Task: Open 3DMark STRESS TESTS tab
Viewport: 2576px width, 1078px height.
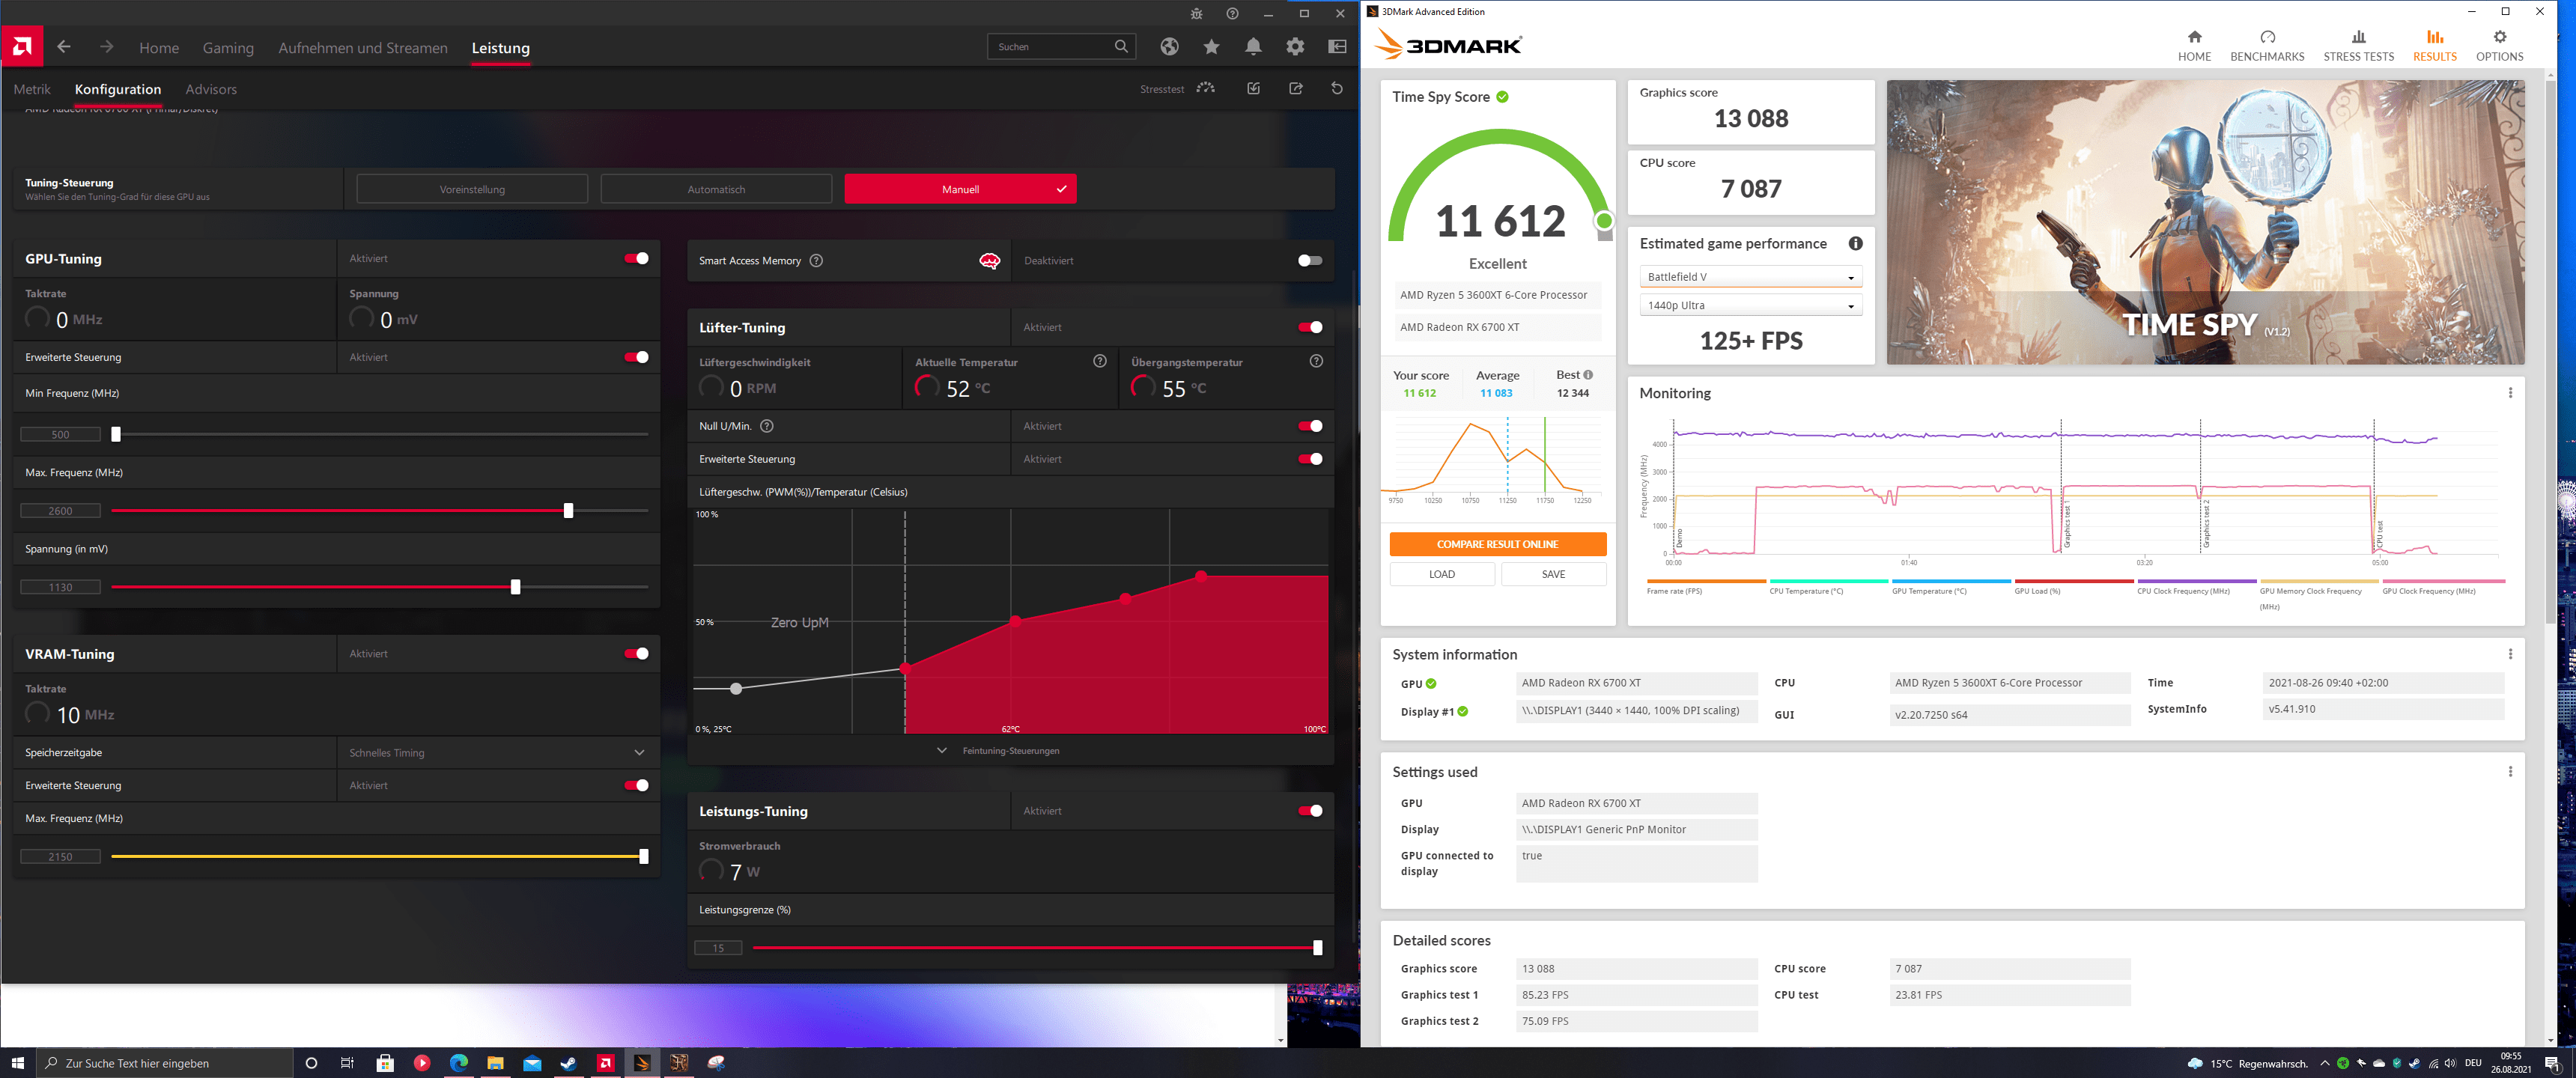Action: [2358, 46]
